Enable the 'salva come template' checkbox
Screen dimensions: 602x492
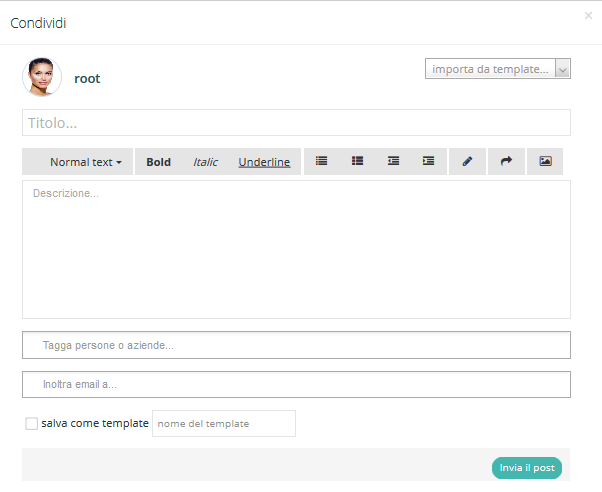tap(32, 424)
